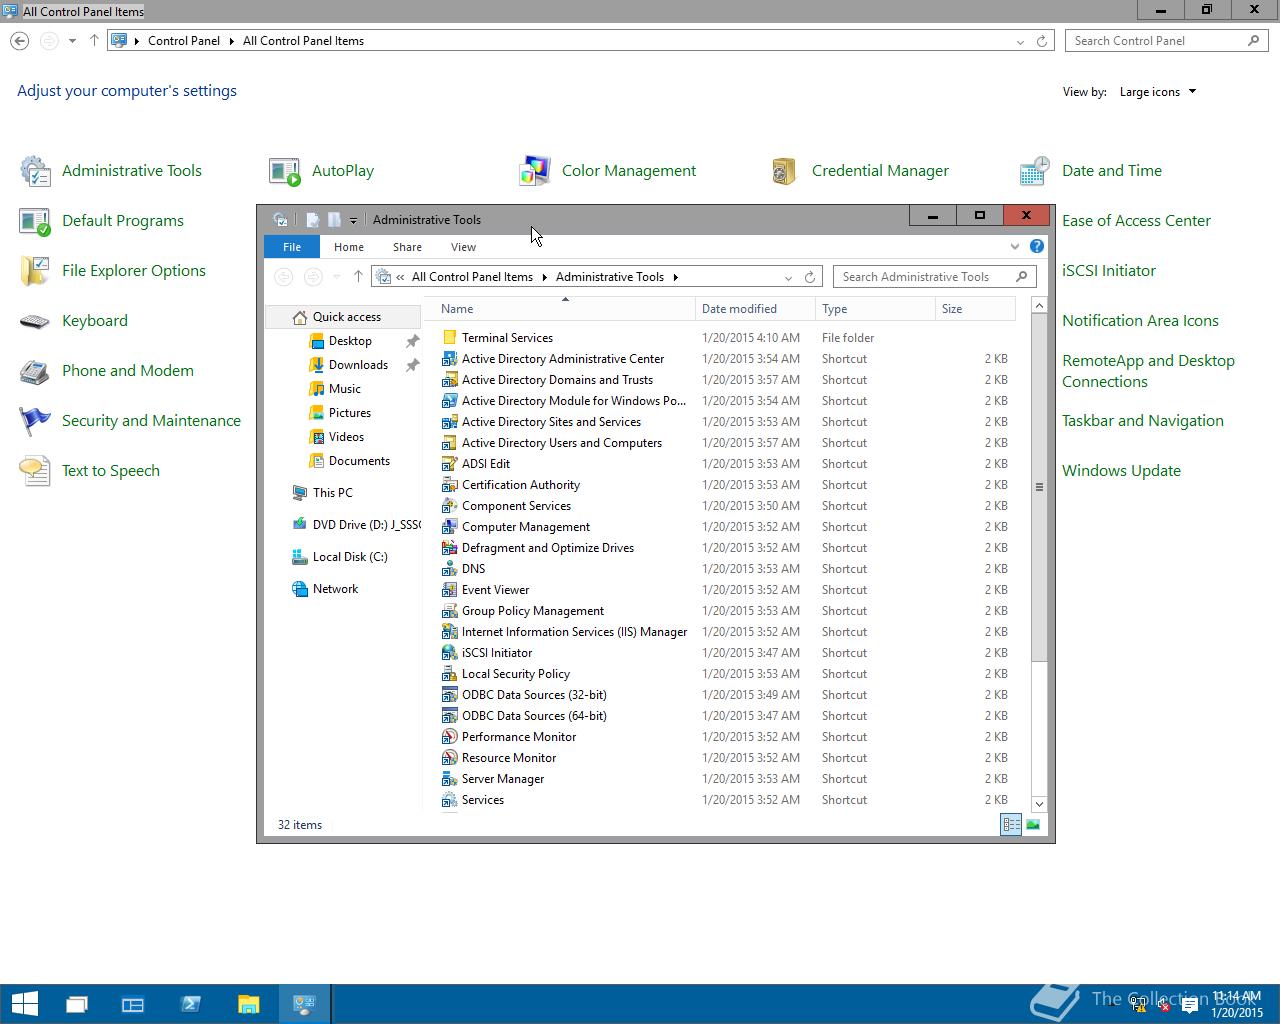Open File Explorer from the taskbar
The width and height of the screenshot is (1280, 1024).
[x=248, y=1004]
